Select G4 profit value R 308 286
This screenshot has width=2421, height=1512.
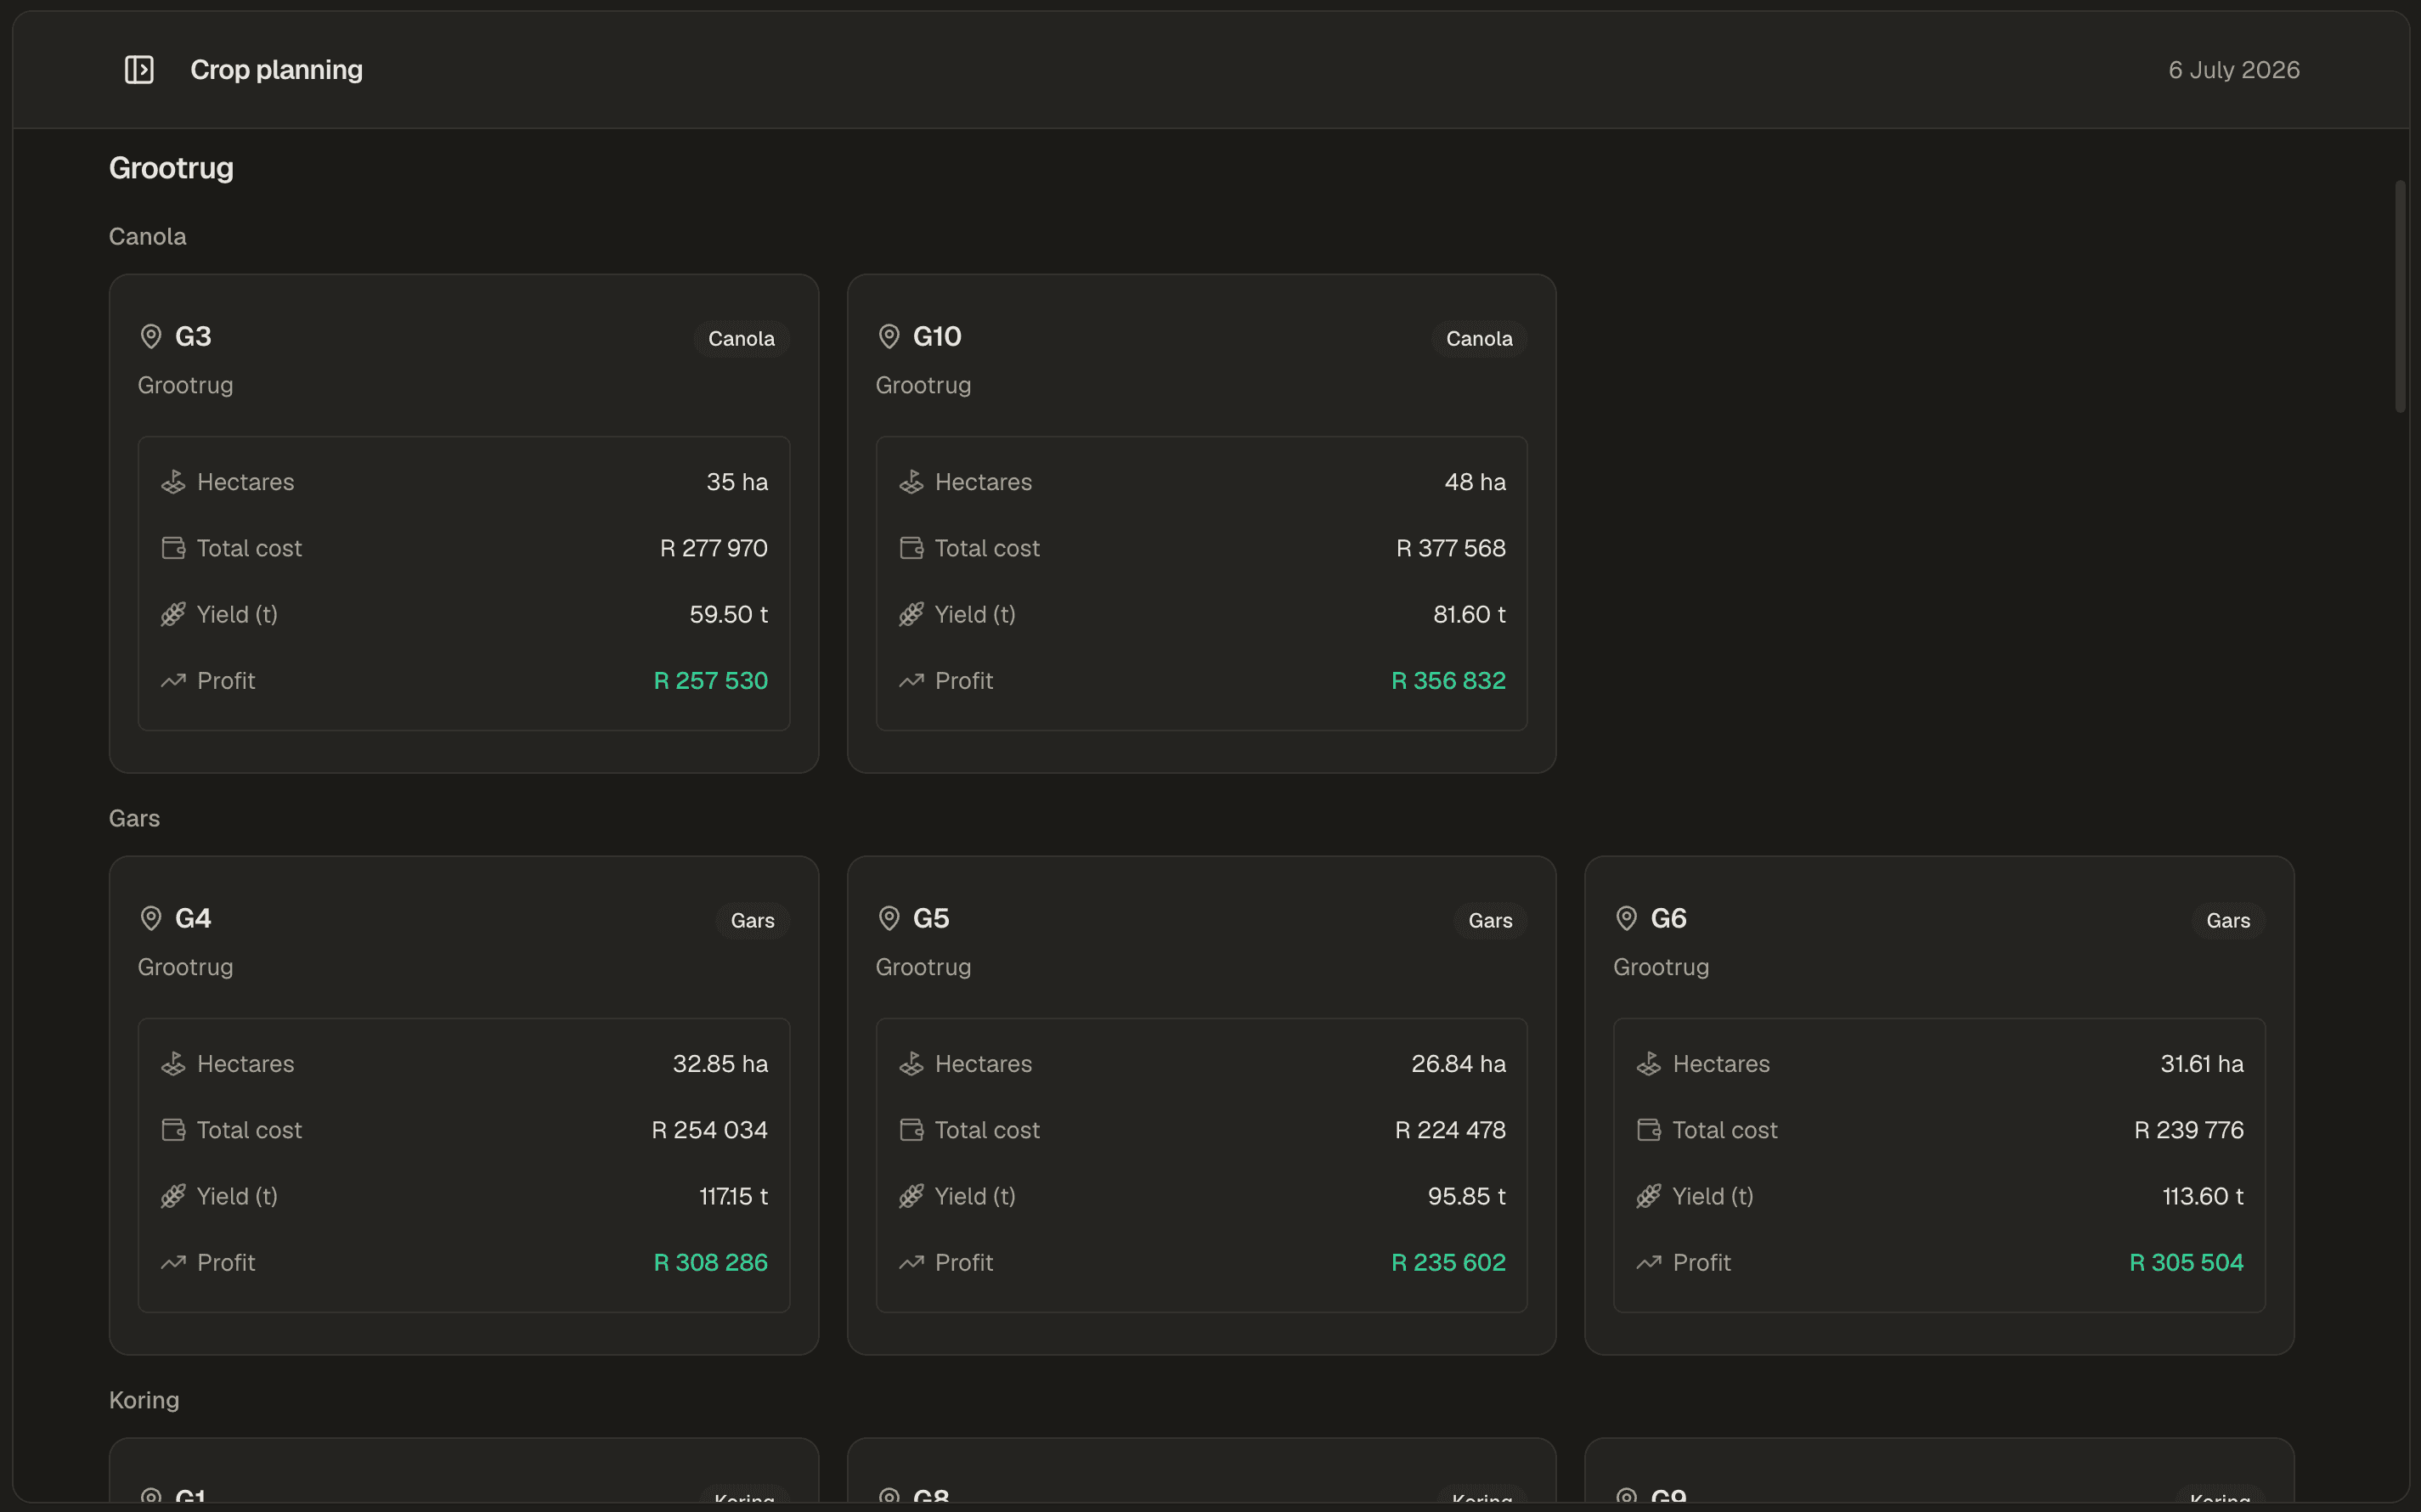pyautogui.click(x=710, y=1263)
